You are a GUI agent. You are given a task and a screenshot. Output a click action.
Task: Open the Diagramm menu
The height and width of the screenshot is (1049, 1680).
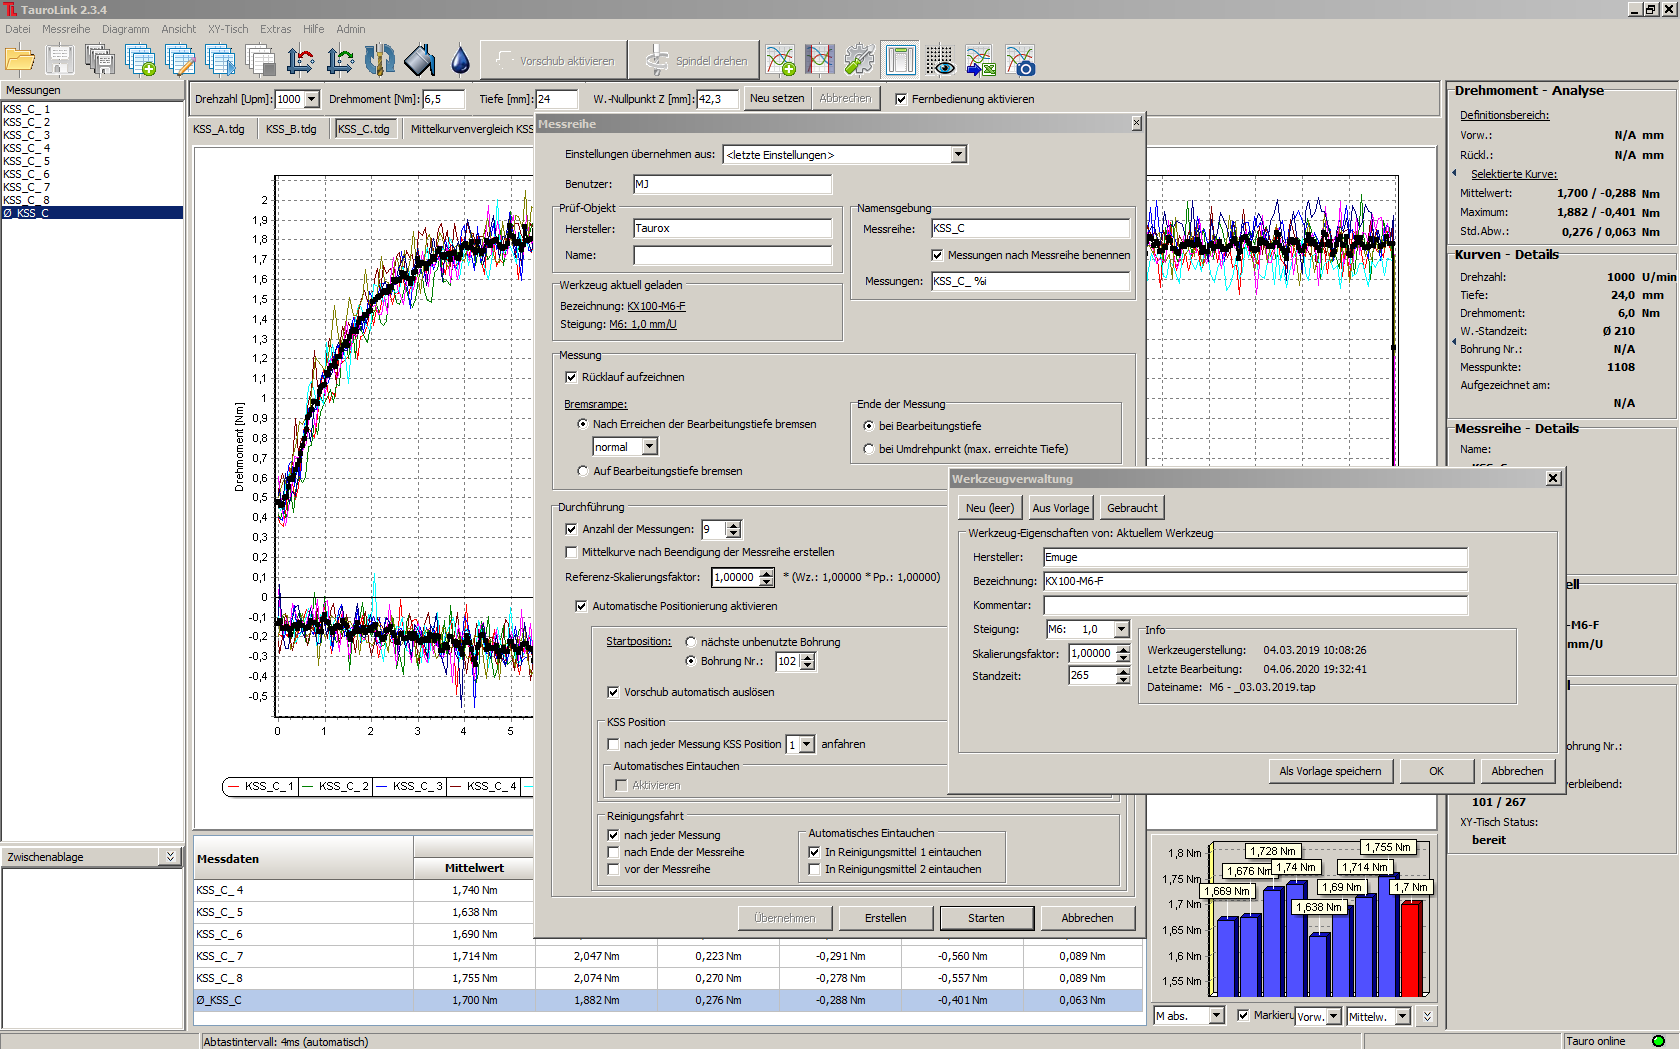125,29
